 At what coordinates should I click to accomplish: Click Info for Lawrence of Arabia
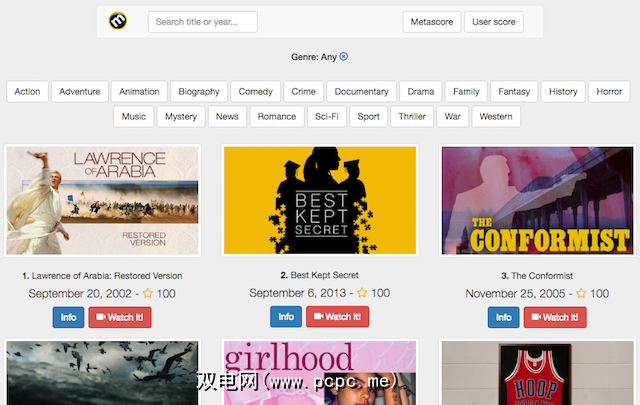[x=68, y=317]
